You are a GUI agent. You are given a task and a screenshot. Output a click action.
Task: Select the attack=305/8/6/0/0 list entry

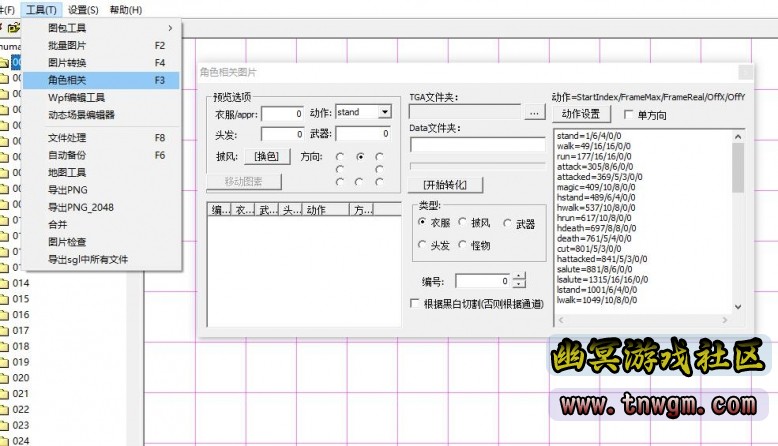[x=595, y=167]
